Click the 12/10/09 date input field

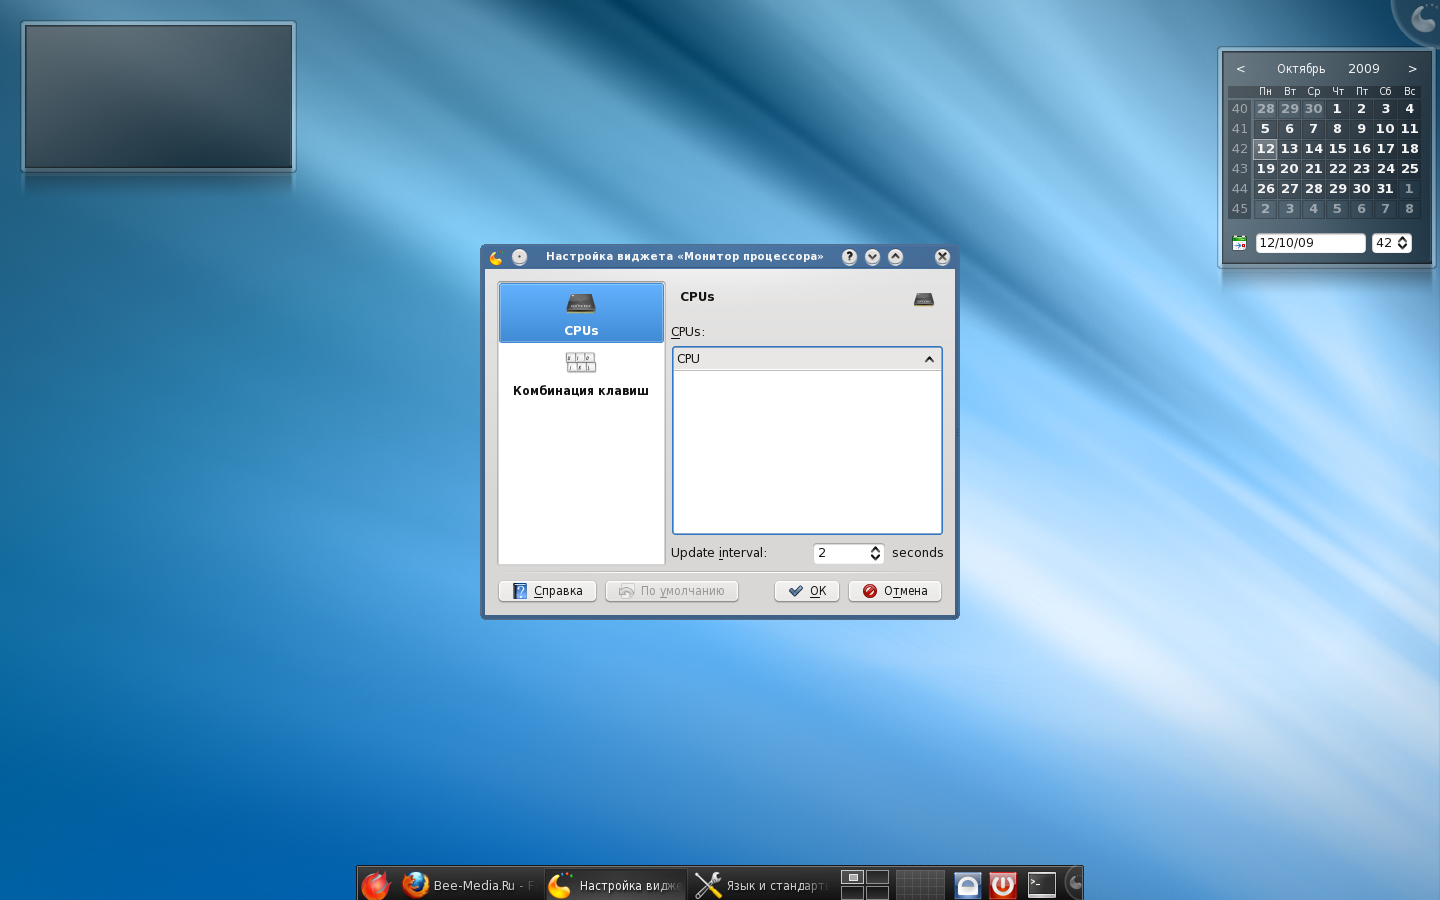(x=1310, y=243)
